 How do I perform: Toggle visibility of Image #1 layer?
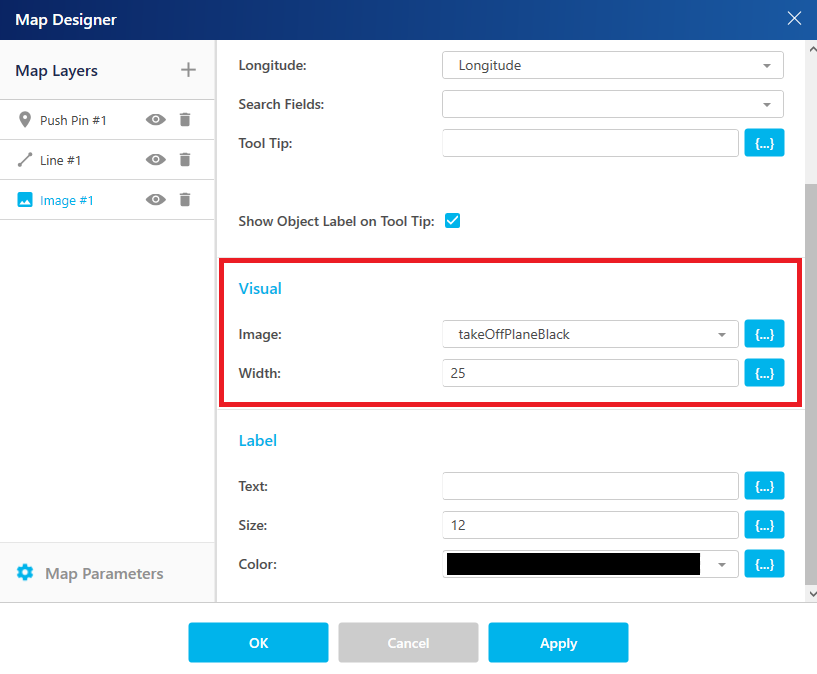pyautogui.click(x=155, y=199)
